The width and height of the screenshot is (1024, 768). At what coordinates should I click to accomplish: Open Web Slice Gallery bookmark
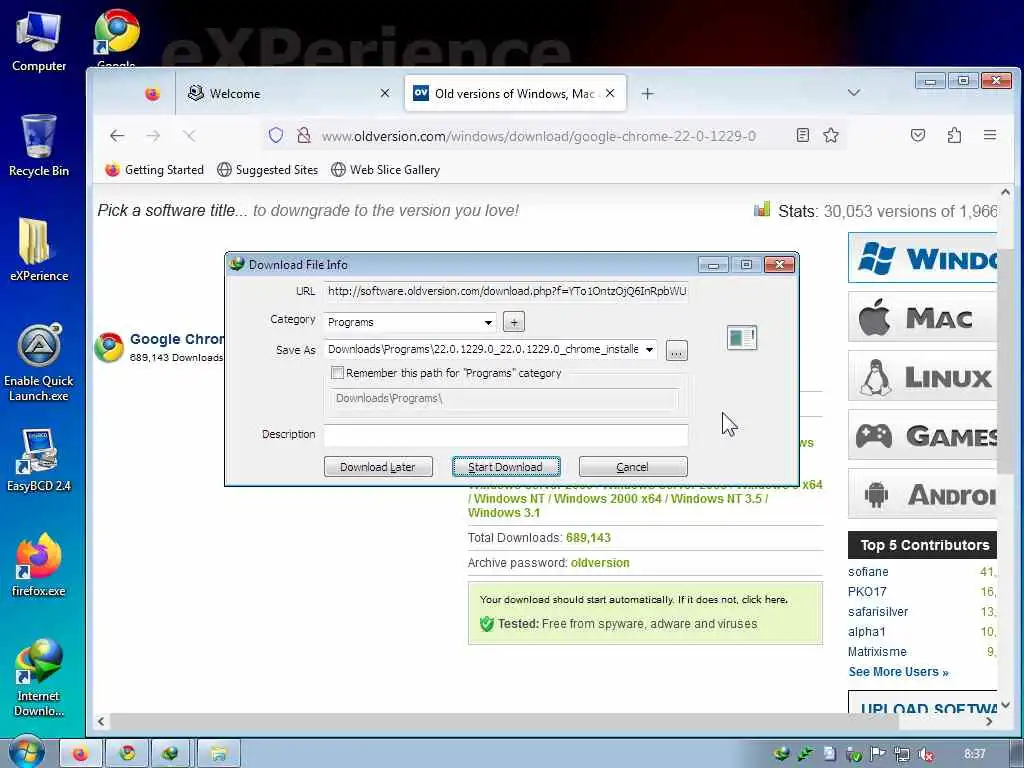[385, 170]
